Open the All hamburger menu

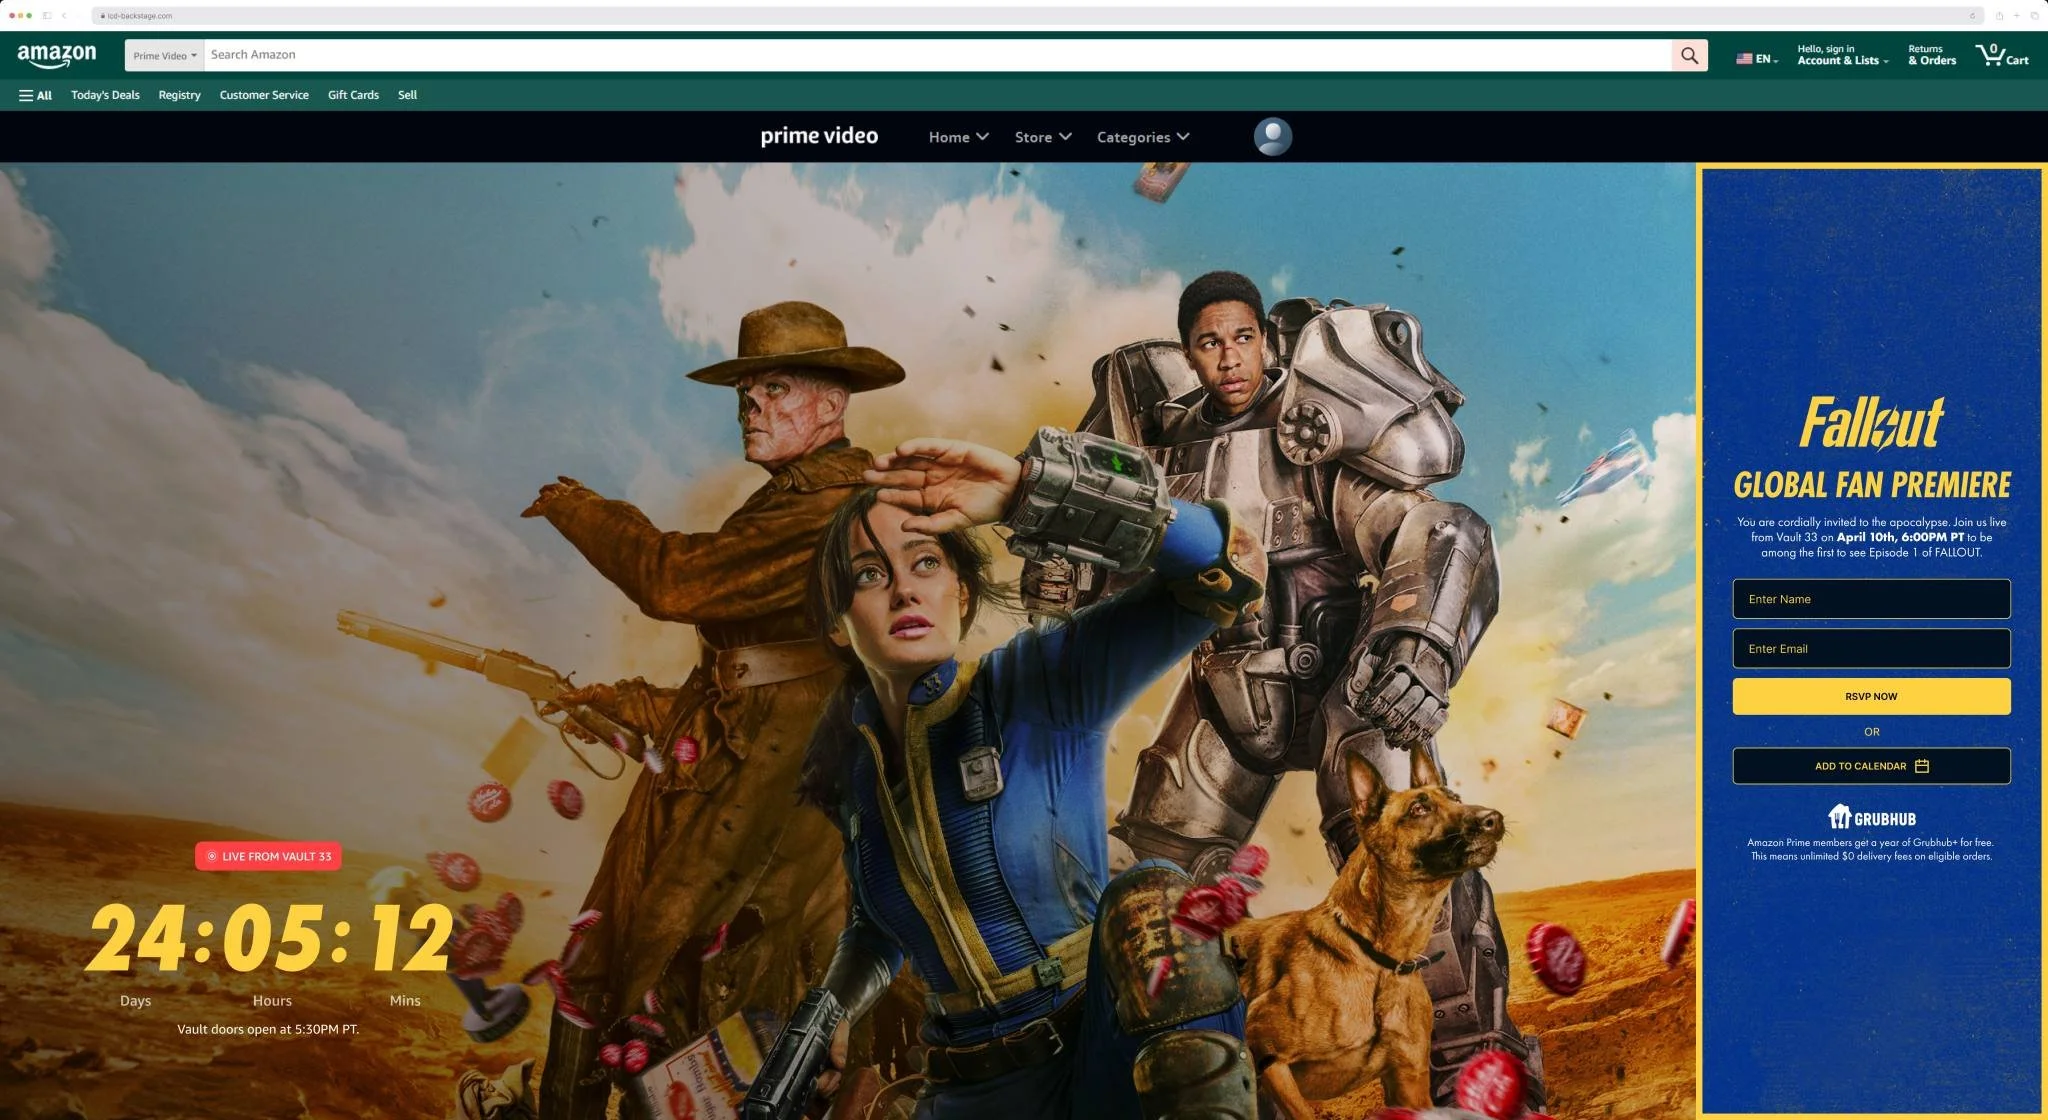click(x=35, y=95)
